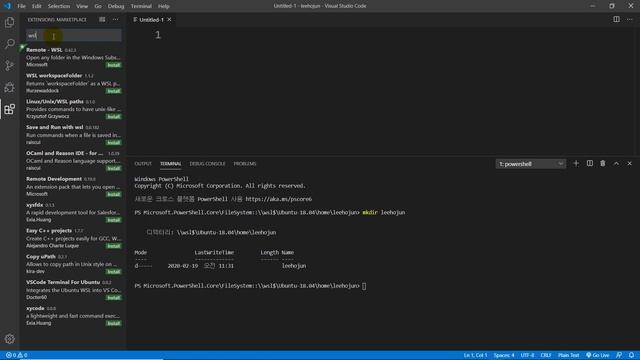Install the WSL workspaceFolder extension
The image size is (640, 360).
pyautogui.click(x=113, y=91)
